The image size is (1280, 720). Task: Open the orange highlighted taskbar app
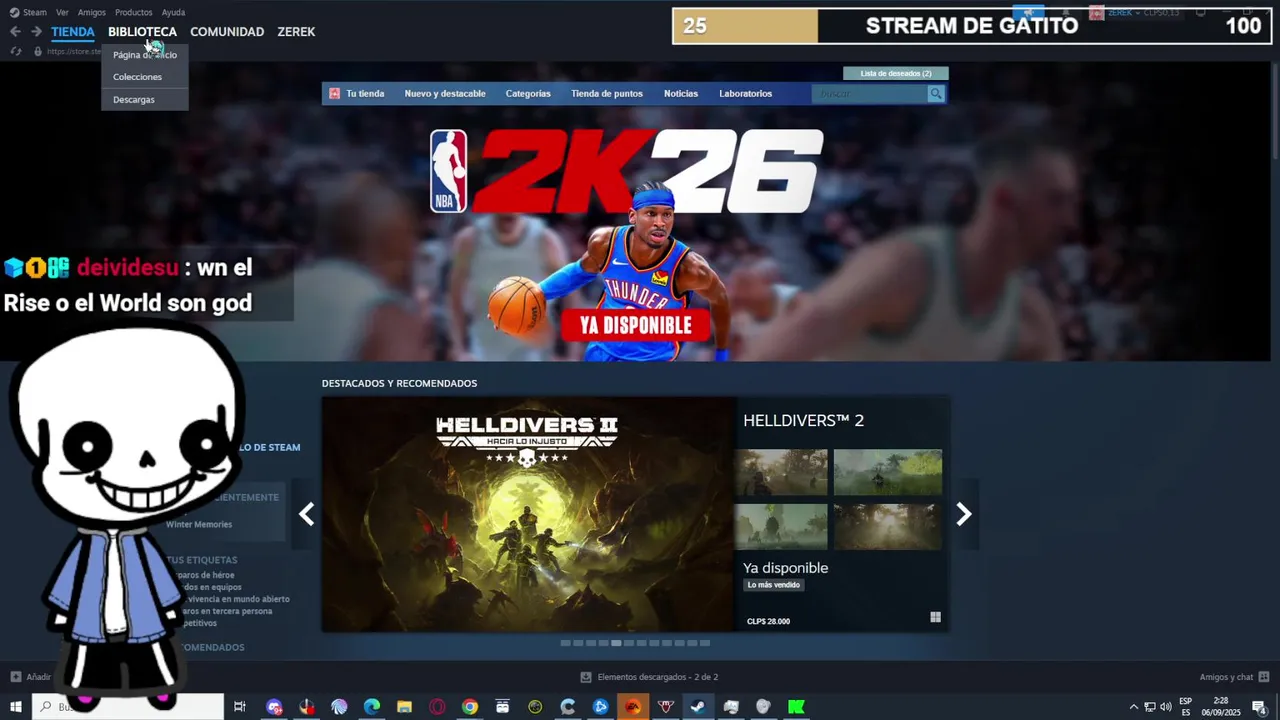(633, 707)
